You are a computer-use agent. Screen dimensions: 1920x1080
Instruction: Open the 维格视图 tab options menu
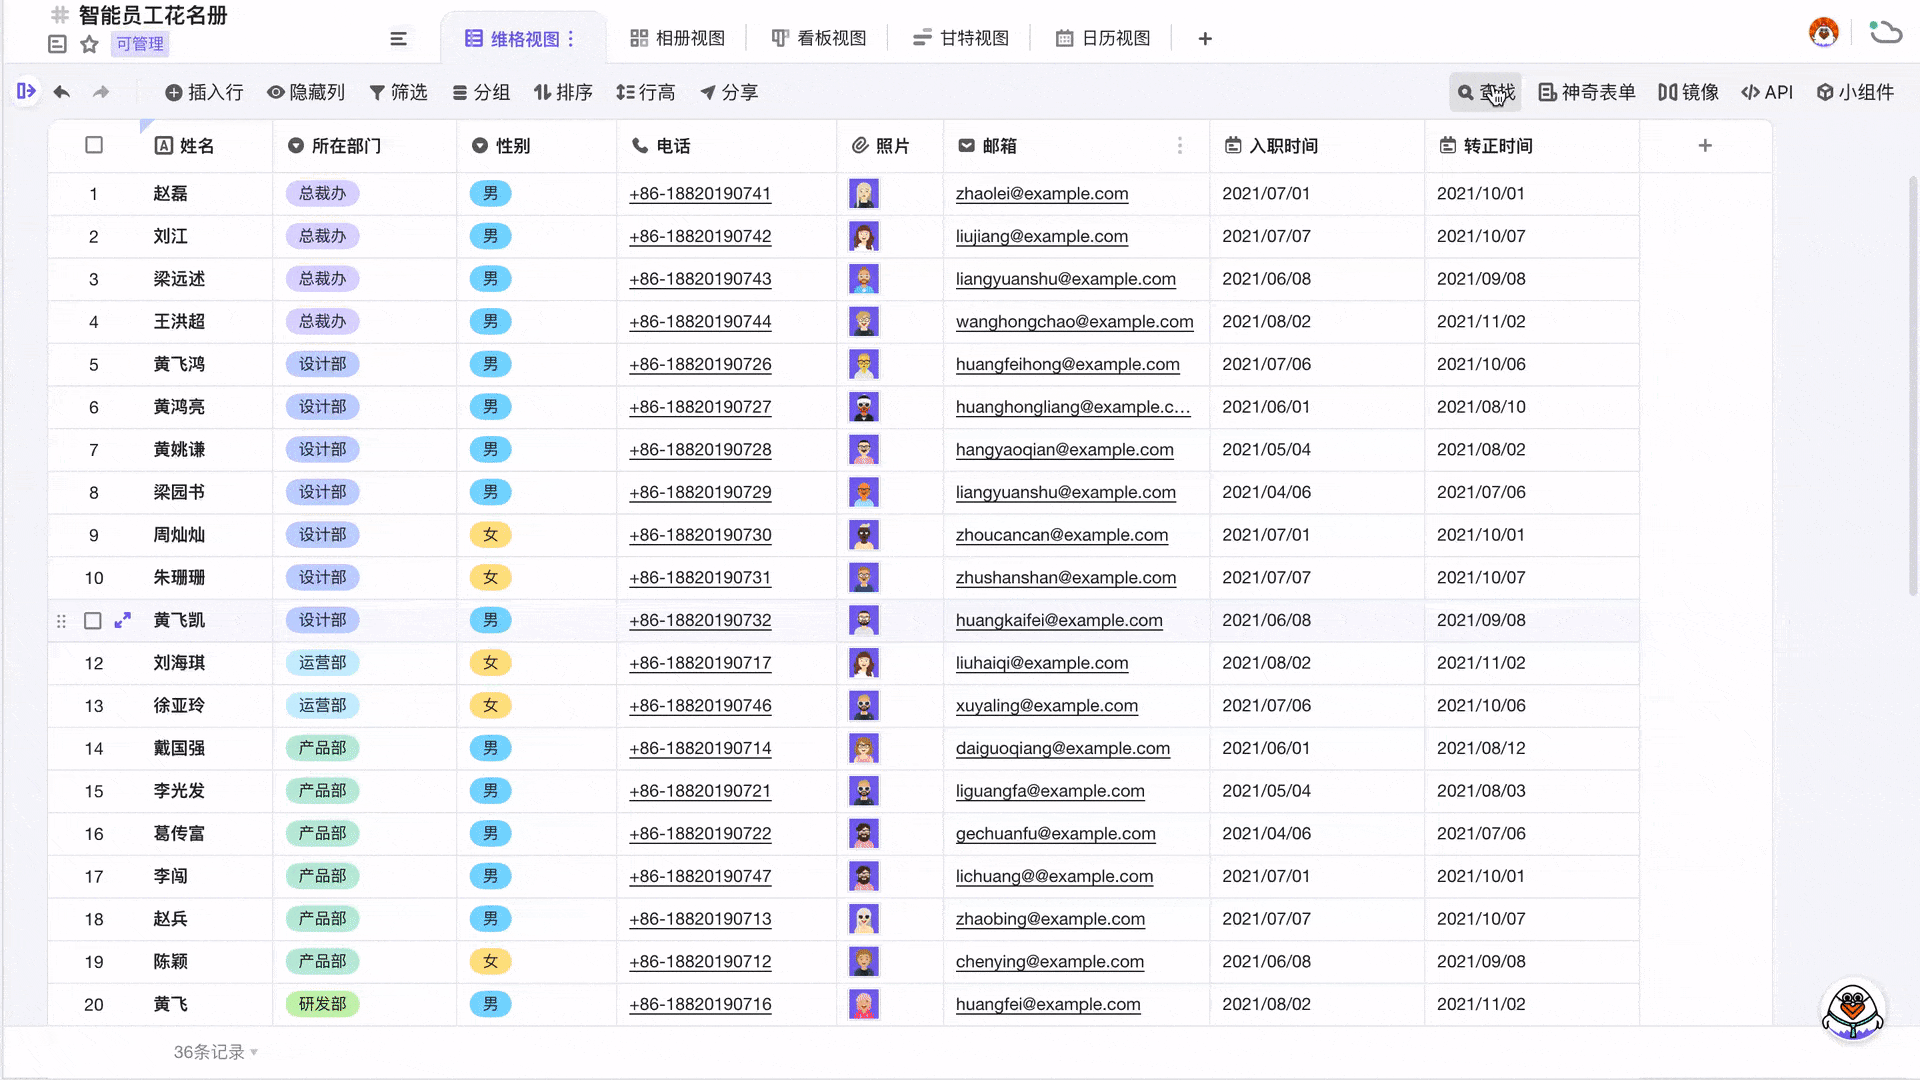tap(572, 38)
